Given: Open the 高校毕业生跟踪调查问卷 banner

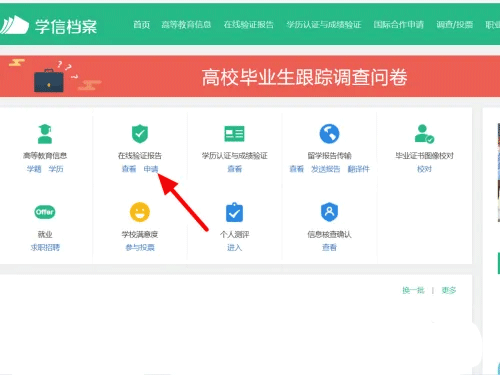Looking at the screenshot, I should [x=250, y=77].
